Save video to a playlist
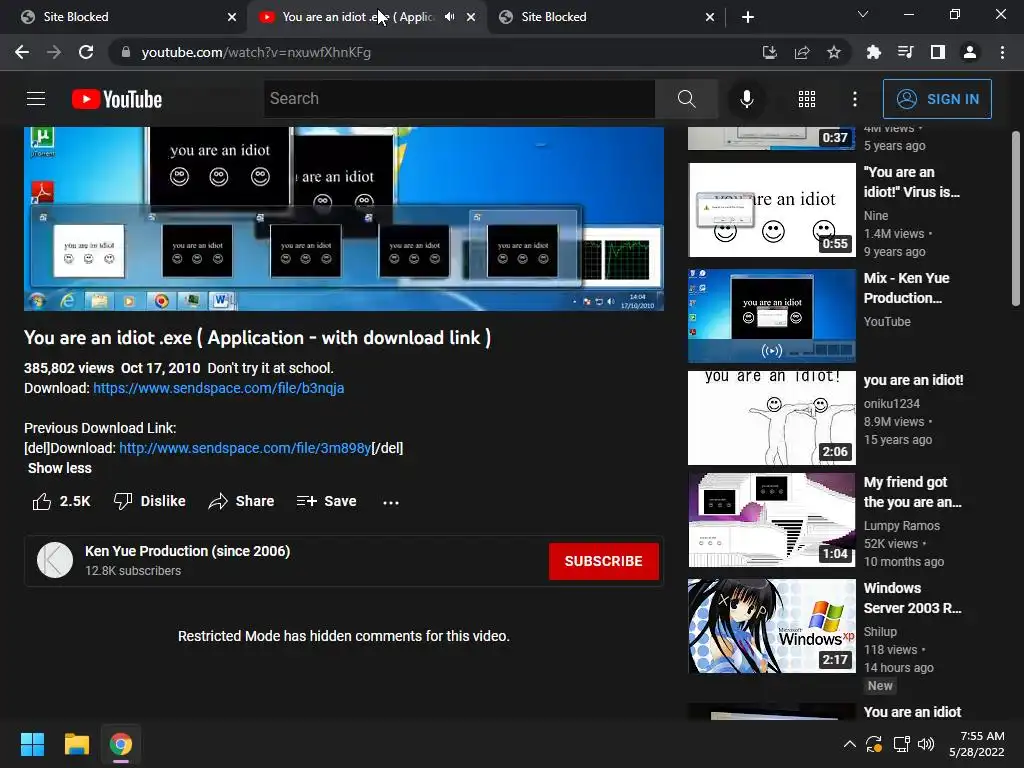The width and height of the screenshot is (1024, 768). point(326,501)
